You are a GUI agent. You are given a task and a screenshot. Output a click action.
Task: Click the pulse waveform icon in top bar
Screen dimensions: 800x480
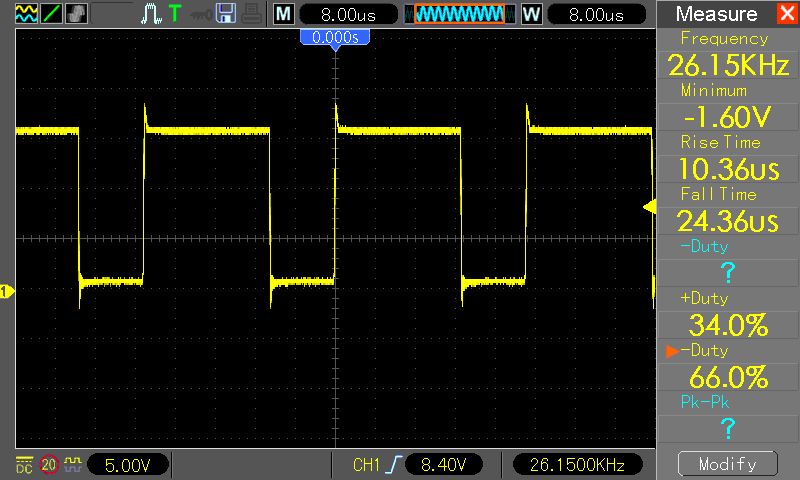click(151, 14)
